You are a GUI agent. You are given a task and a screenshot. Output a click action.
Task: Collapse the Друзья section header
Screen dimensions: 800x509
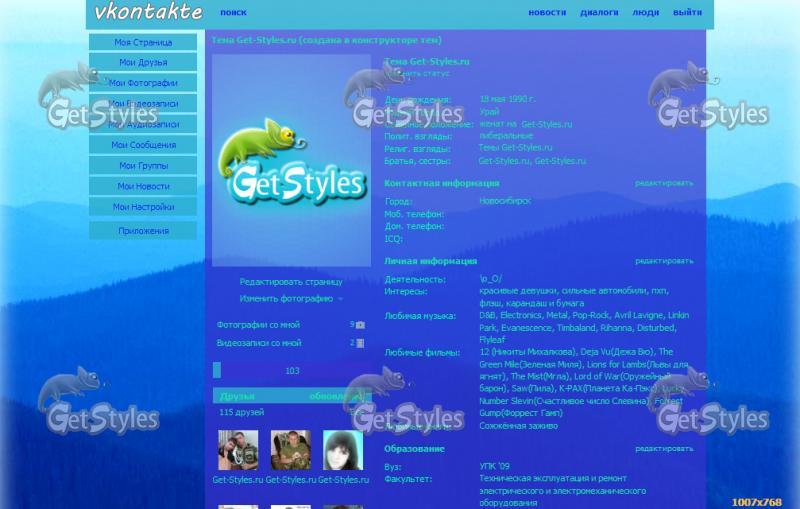[238, 396]
